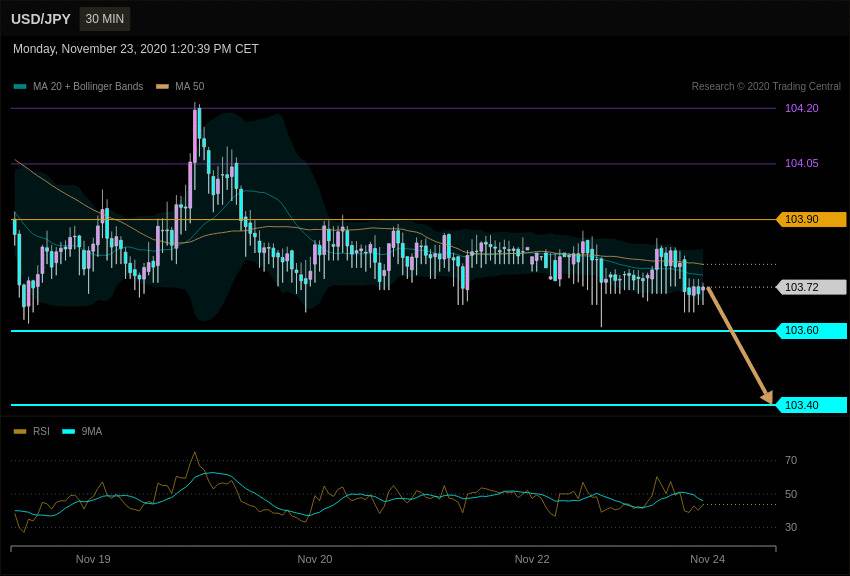The width and height of the screenshot is (850, 576).
Task: Click the Nov 22 date axis label
Action: click(x=532, y=559)
